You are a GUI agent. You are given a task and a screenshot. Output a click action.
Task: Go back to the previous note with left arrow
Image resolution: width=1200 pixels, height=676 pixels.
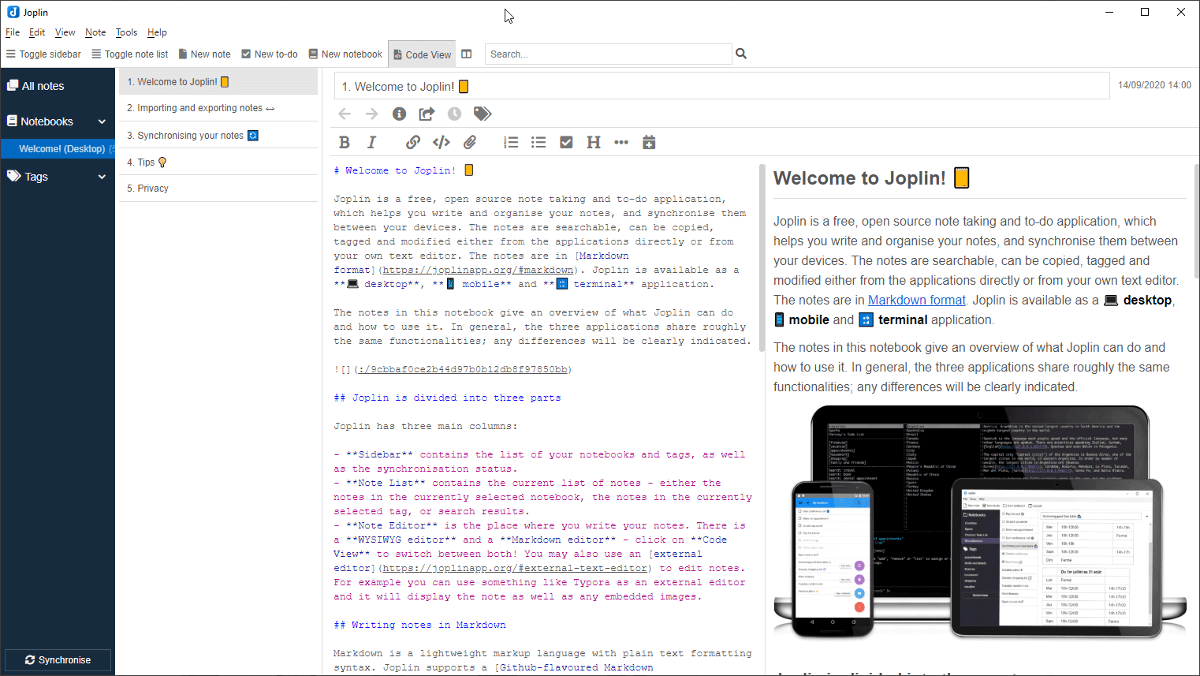[x=345, y=114]
